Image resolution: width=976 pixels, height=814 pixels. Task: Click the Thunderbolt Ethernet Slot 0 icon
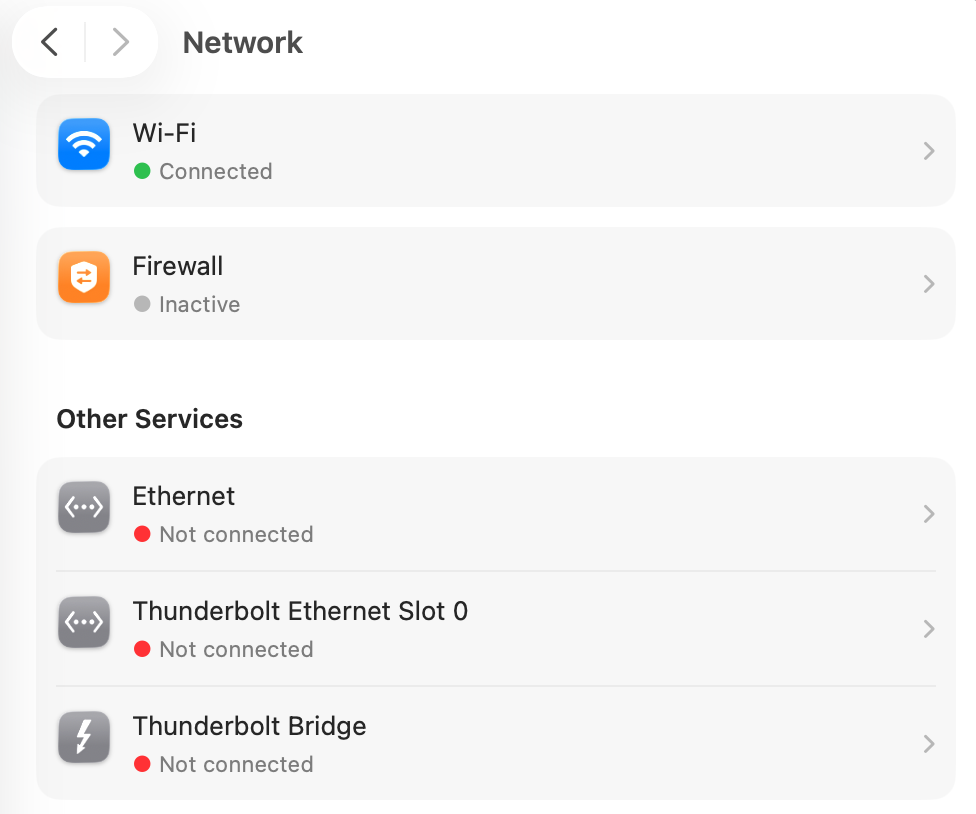[x=84, y=623]
